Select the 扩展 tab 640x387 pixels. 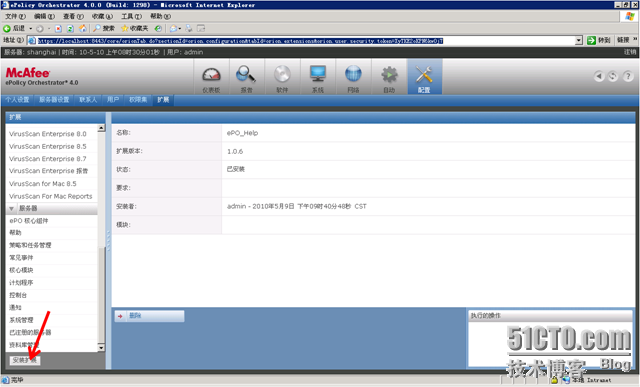point(163,100)
